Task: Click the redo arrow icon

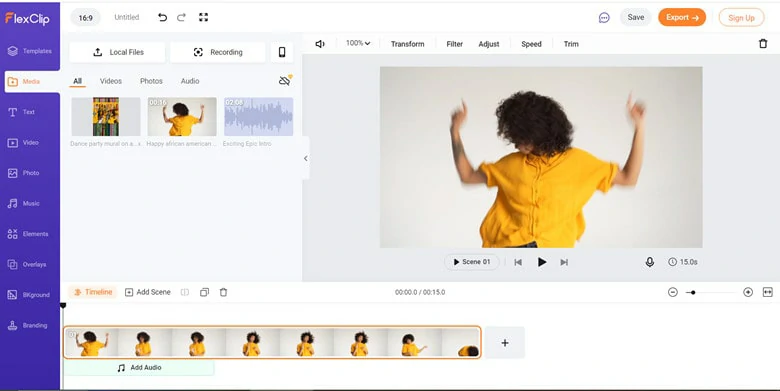Action: tap(182, 17)
